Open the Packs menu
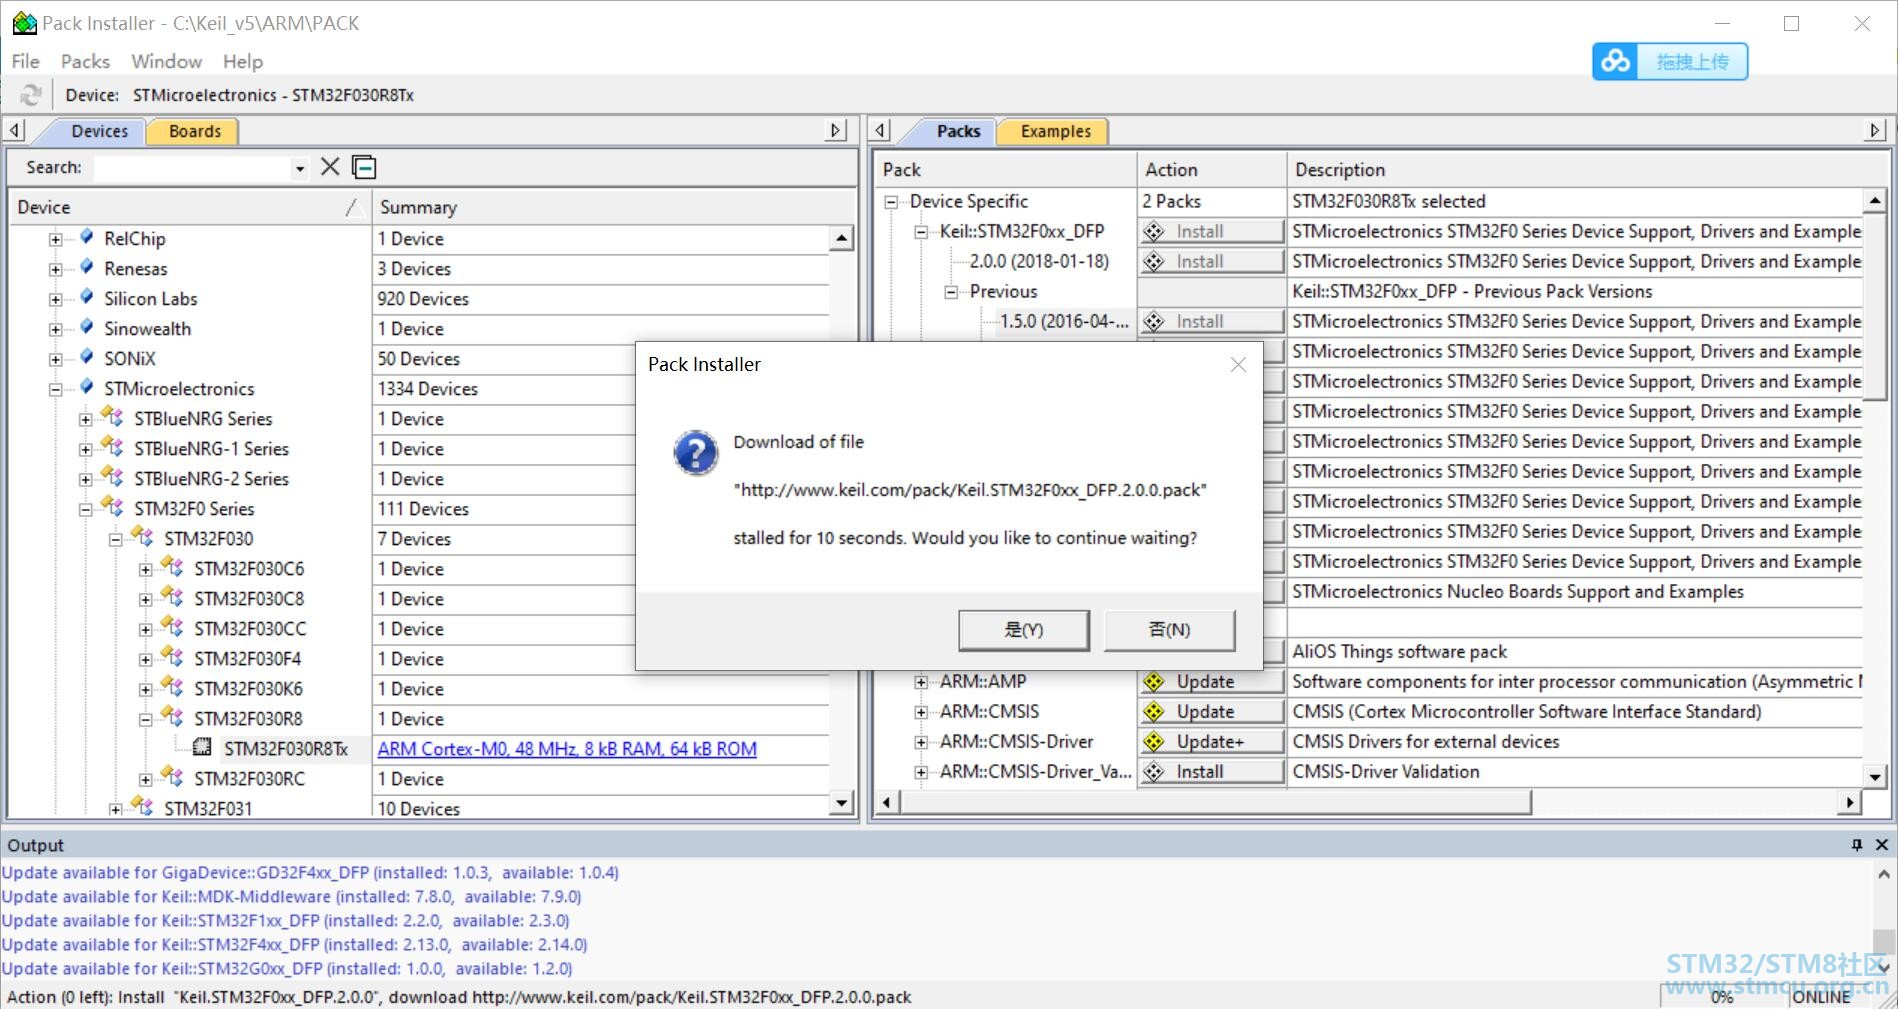The width and height of the screenshot is (1898, 1009). pos(85,61)
